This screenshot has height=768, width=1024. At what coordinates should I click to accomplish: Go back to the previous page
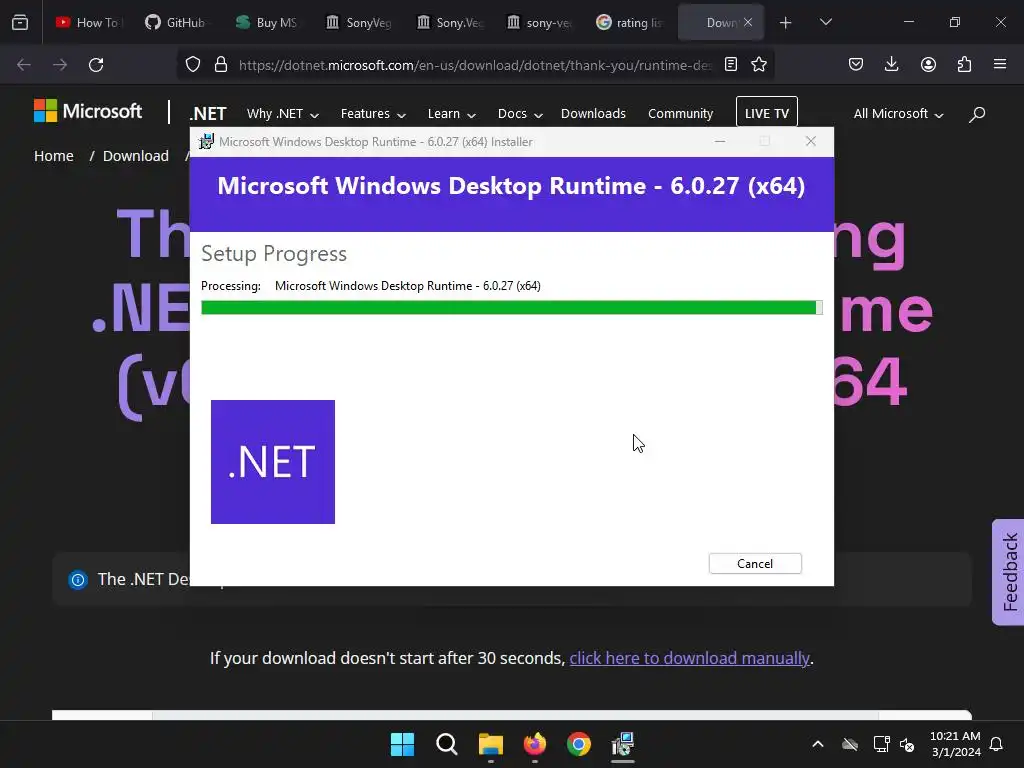(x=24, y=65)
